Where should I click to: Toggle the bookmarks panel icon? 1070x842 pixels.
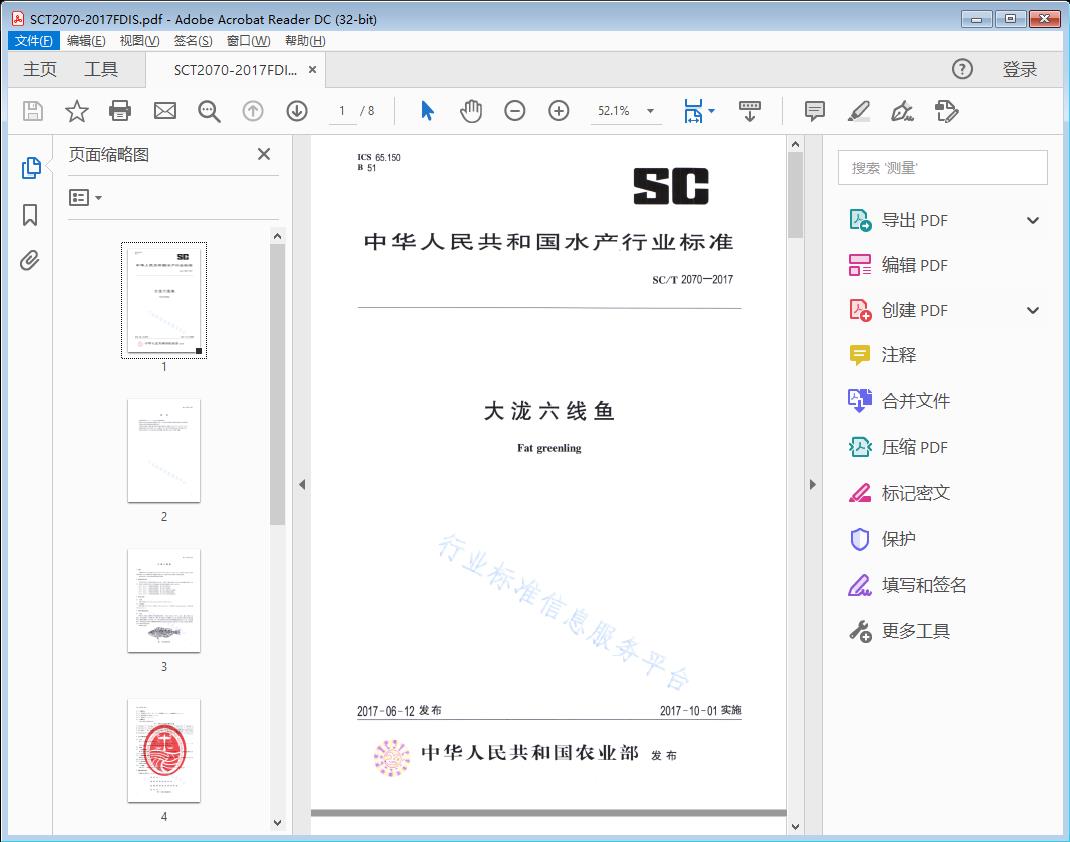pyautogui.click(x=30, y=215)
